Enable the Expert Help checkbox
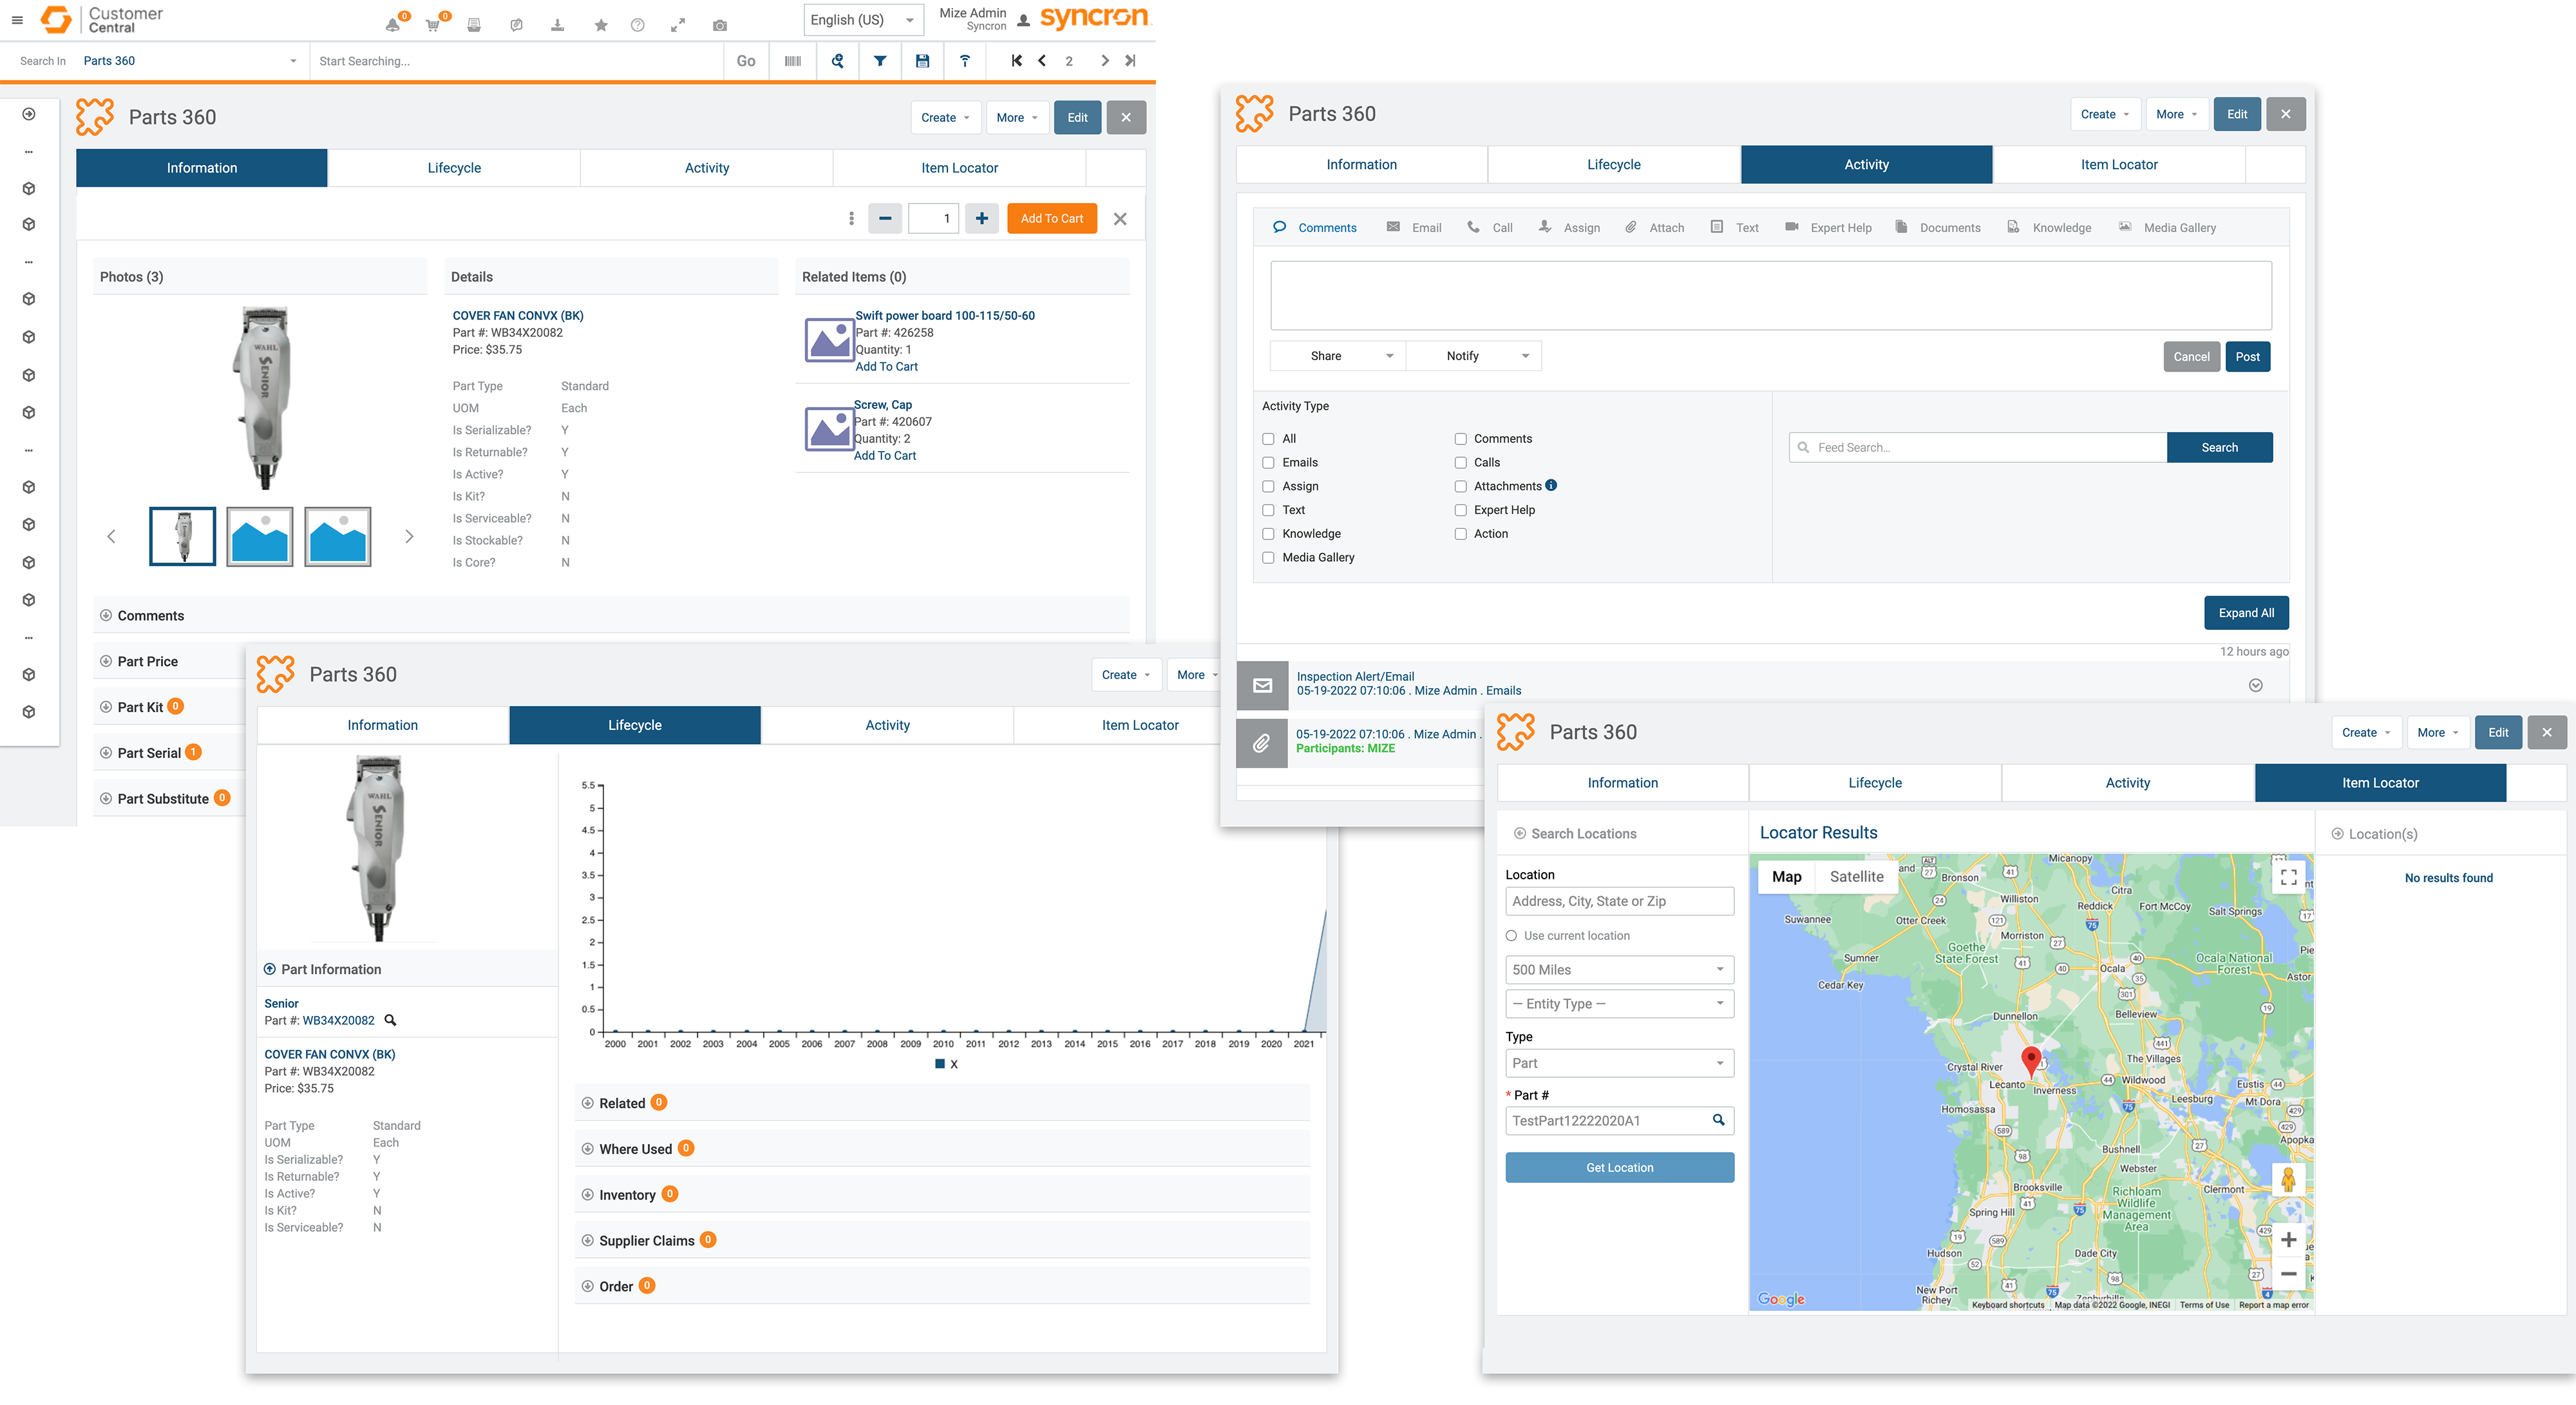Screen dimensions: 2576x1405 pyautogui.click(x=1461, y=510)
